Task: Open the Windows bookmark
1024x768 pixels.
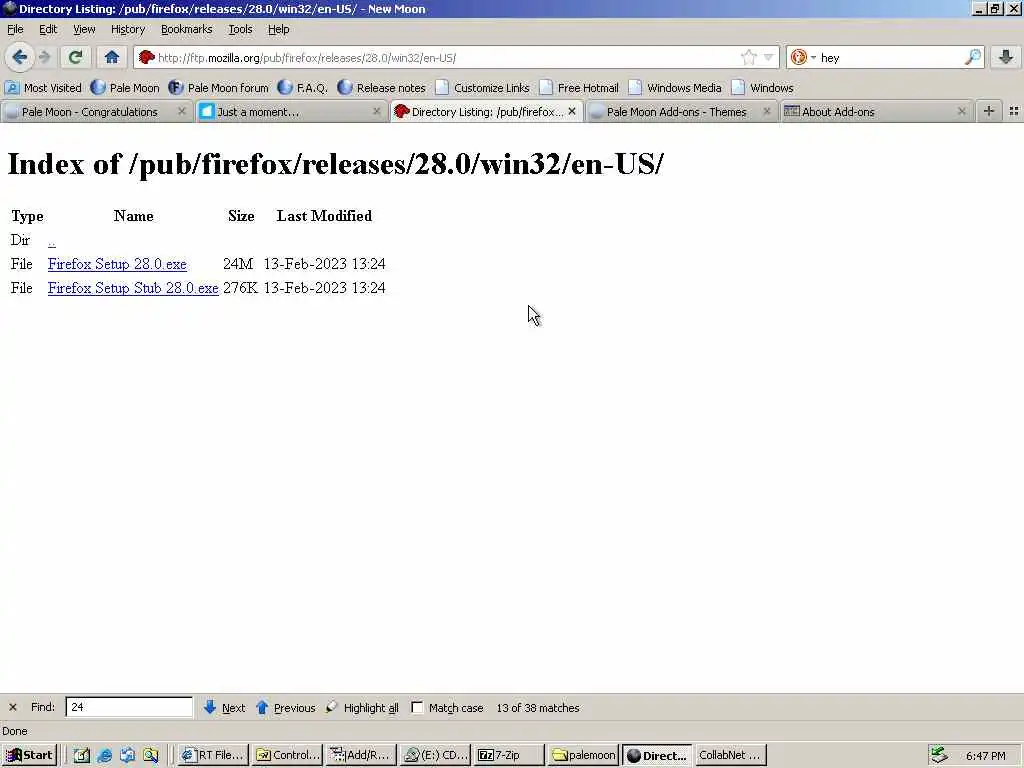Action: (763, 88)
